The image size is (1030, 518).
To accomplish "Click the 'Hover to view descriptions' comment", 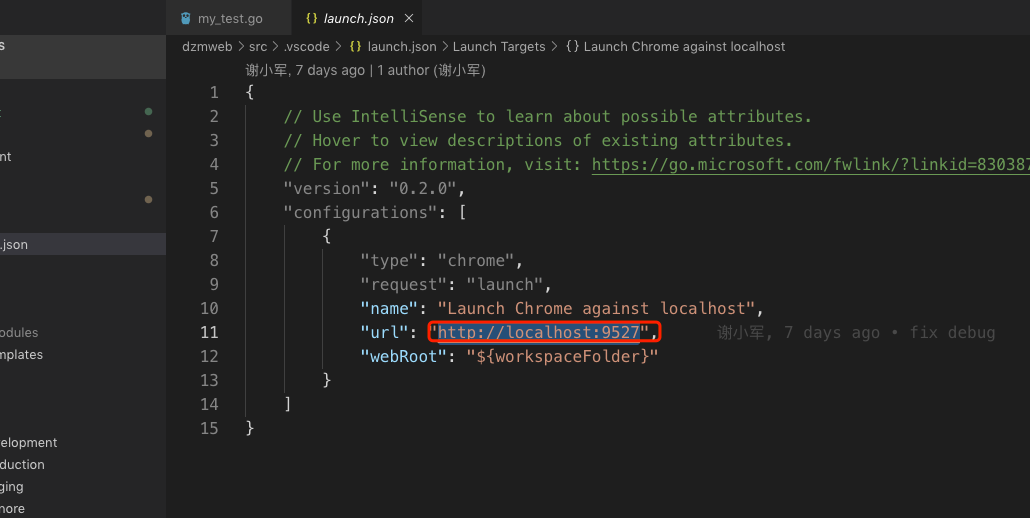I will click(x=538, y=140).
